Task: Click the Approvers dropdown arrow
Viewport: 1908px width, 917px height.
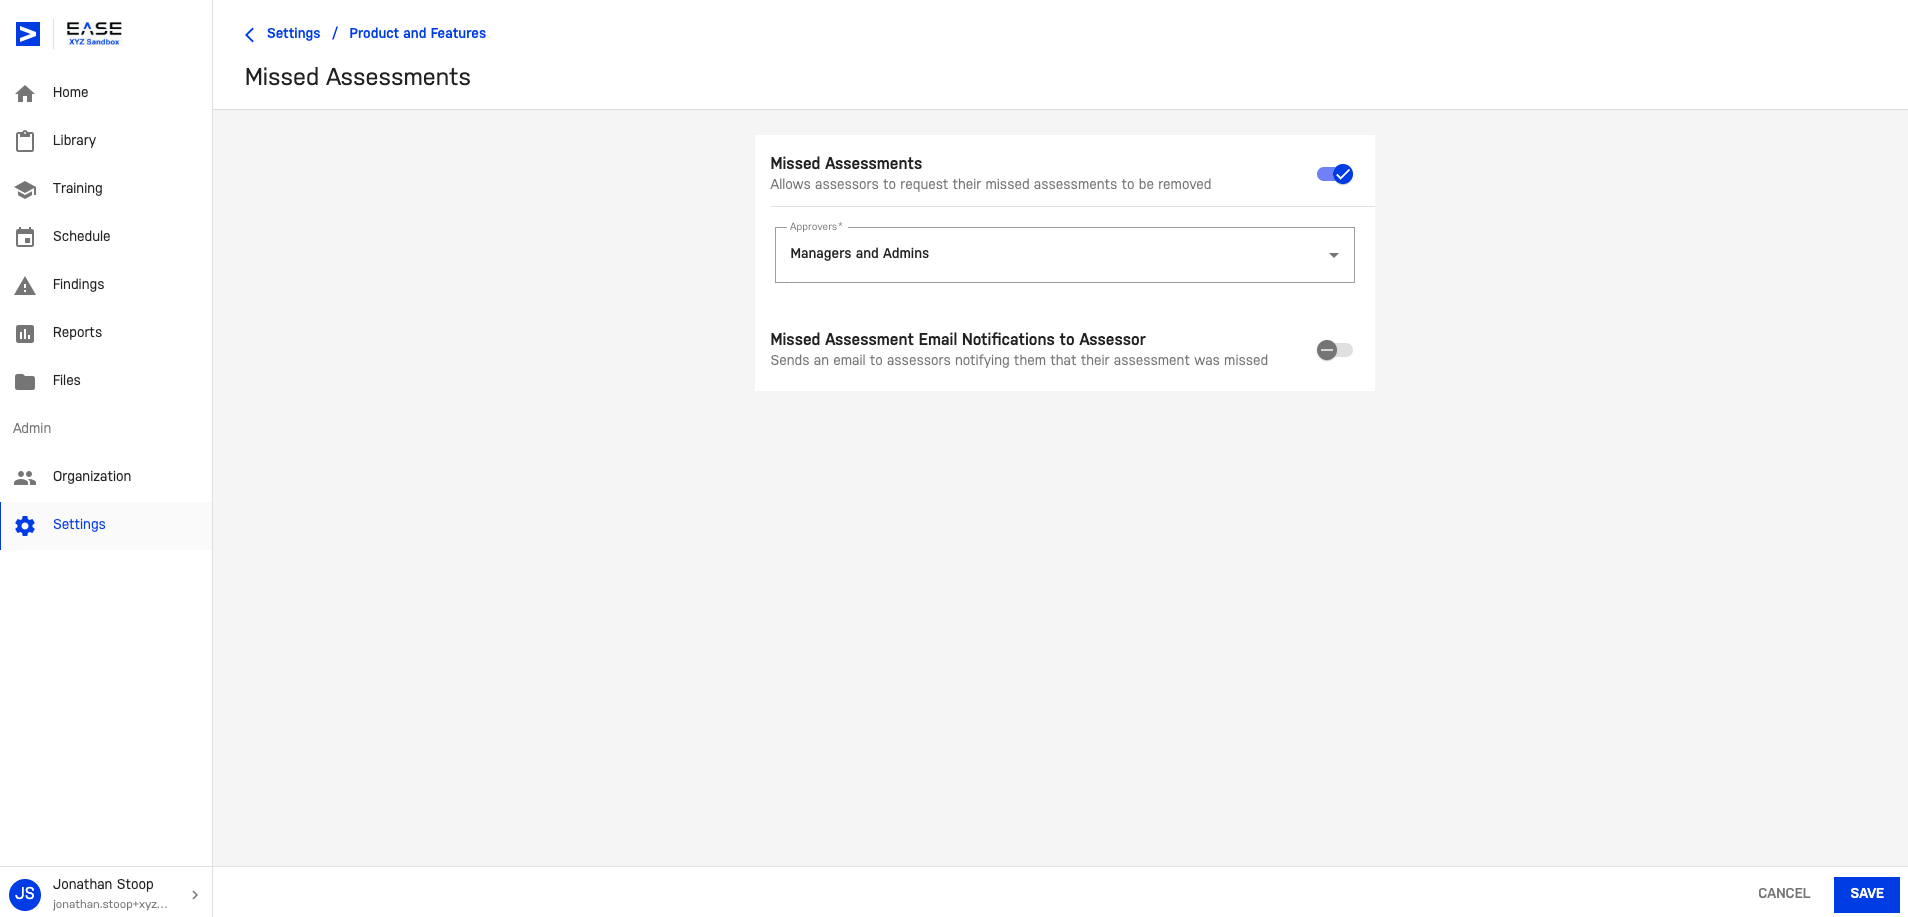Action: (1333, 255)
